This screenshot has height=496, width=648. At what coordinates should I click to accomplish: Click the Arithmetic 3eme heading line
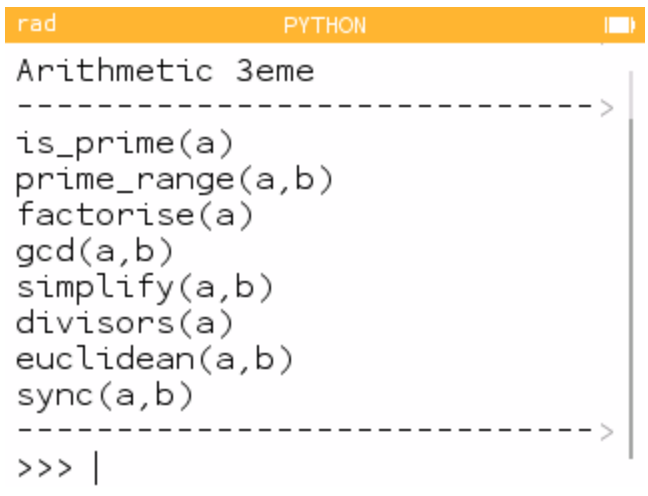(166, 71)
